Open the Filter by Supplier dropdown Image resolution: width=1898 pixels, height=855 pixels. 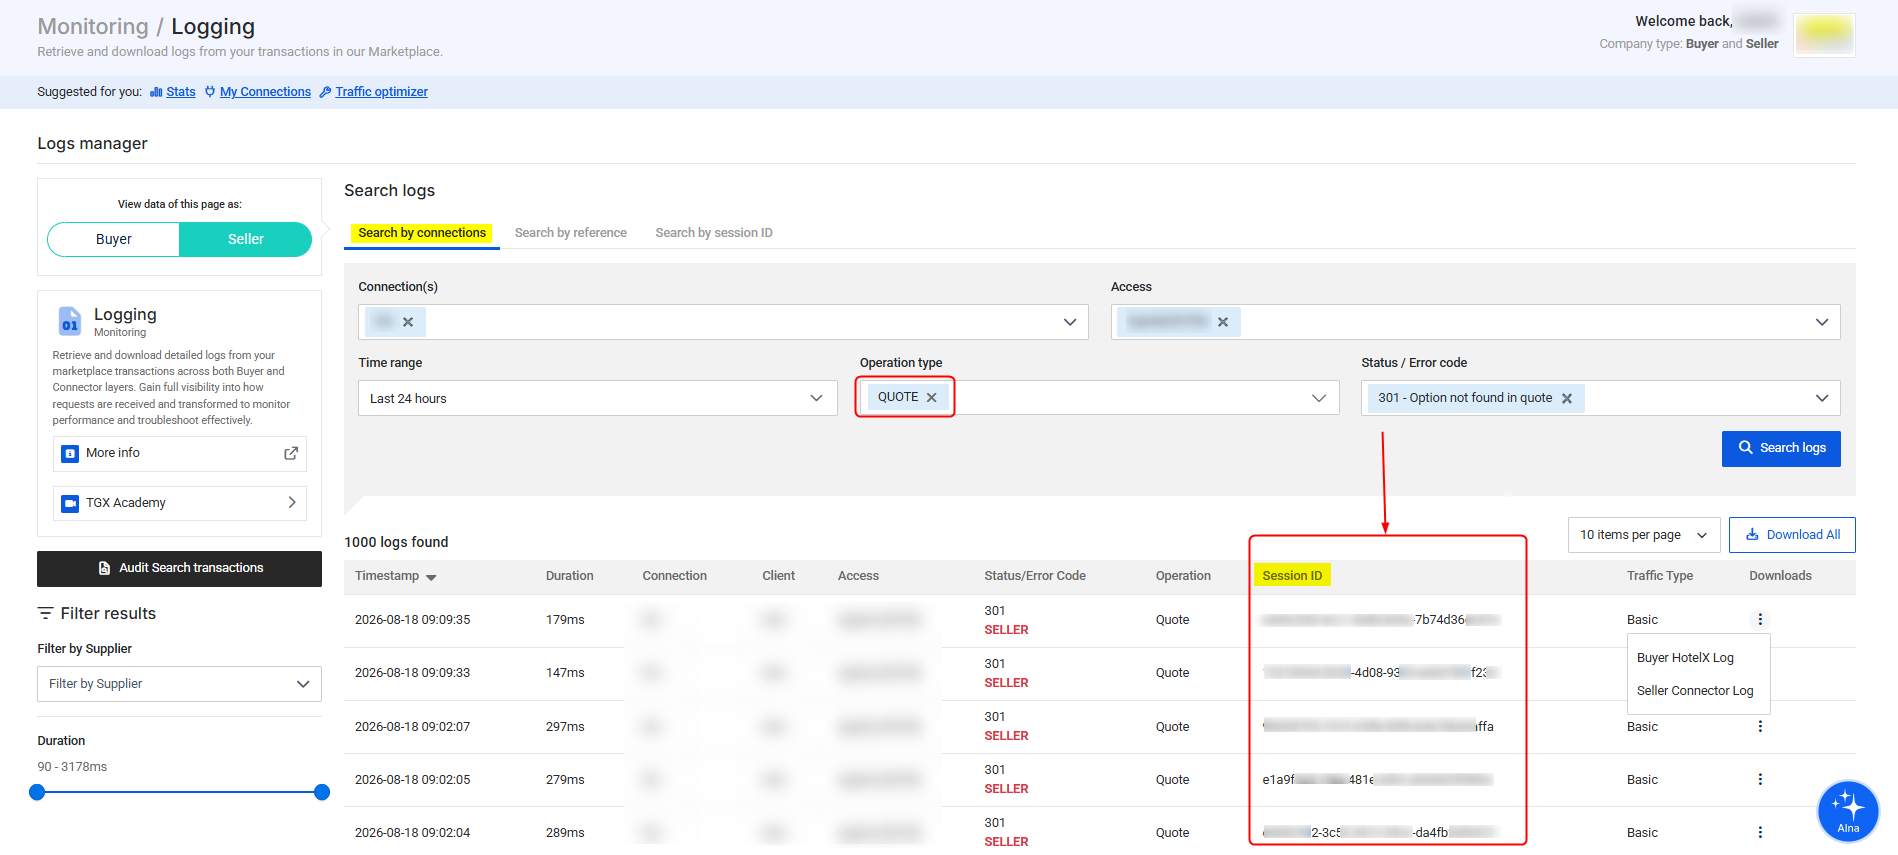pyautogui.click(x=180, y=684)
